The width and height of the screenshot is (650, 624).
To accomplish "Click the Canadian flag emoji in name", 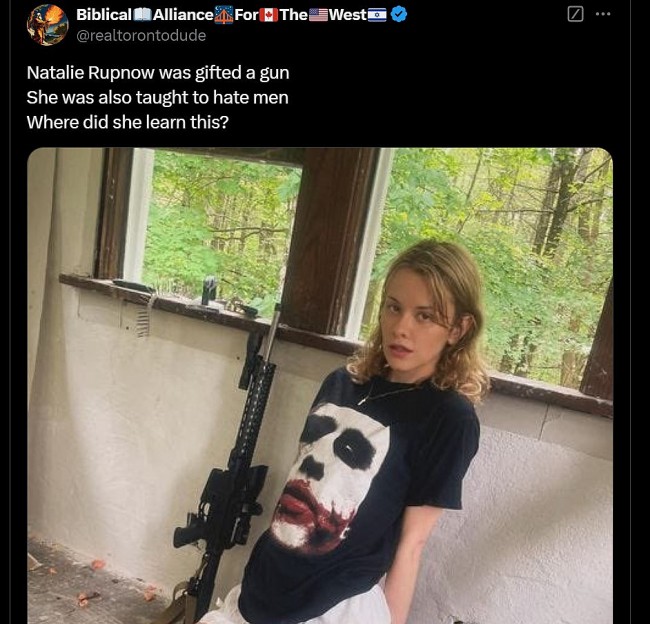I will (268, 15).
